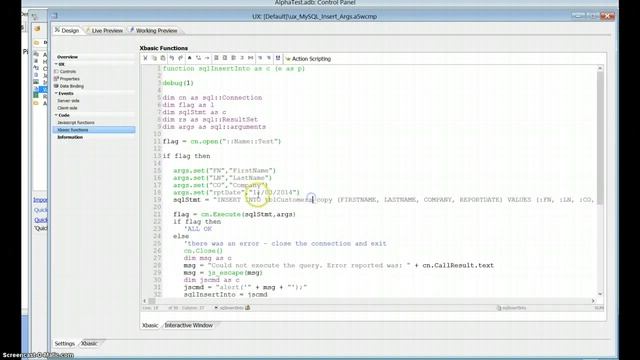Click the third icon right of the right-arrow icon
Screen dimensions: 640x360
click(233, 58)
